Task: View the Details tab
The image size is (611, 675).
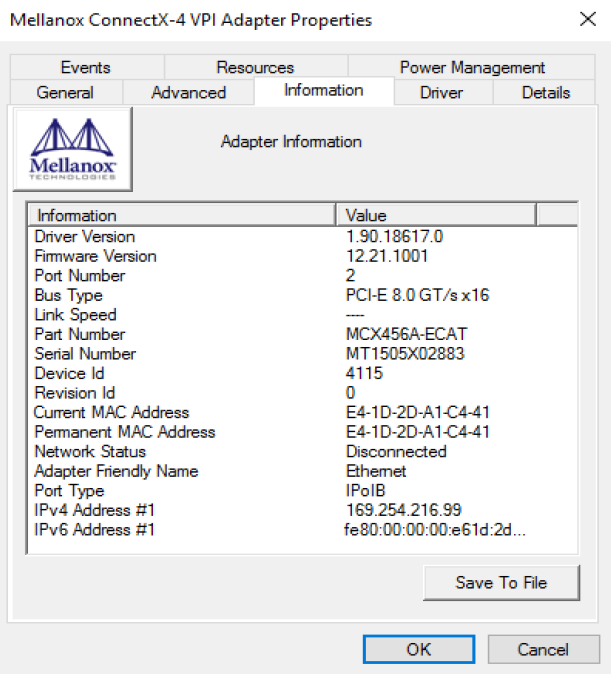Action: [545, 93]
